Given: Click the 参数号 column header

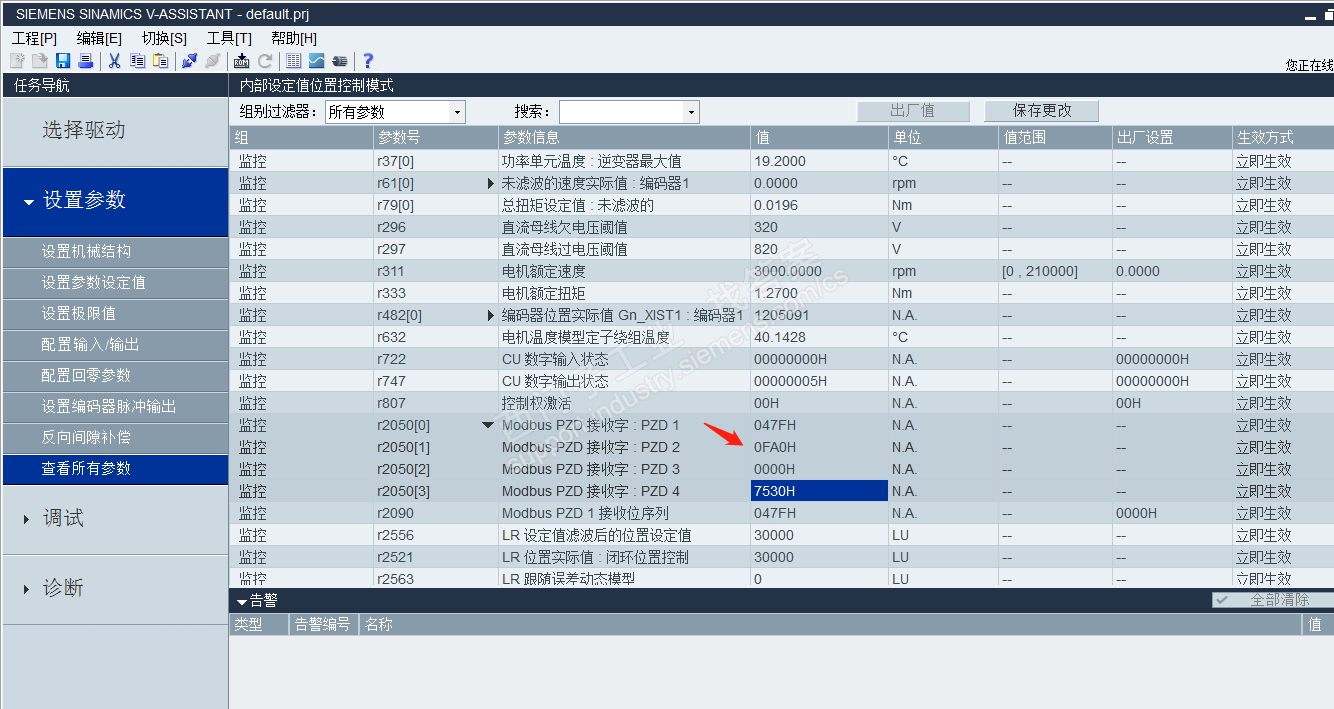Looking at the screenshot, I should (x=436, y=137).
